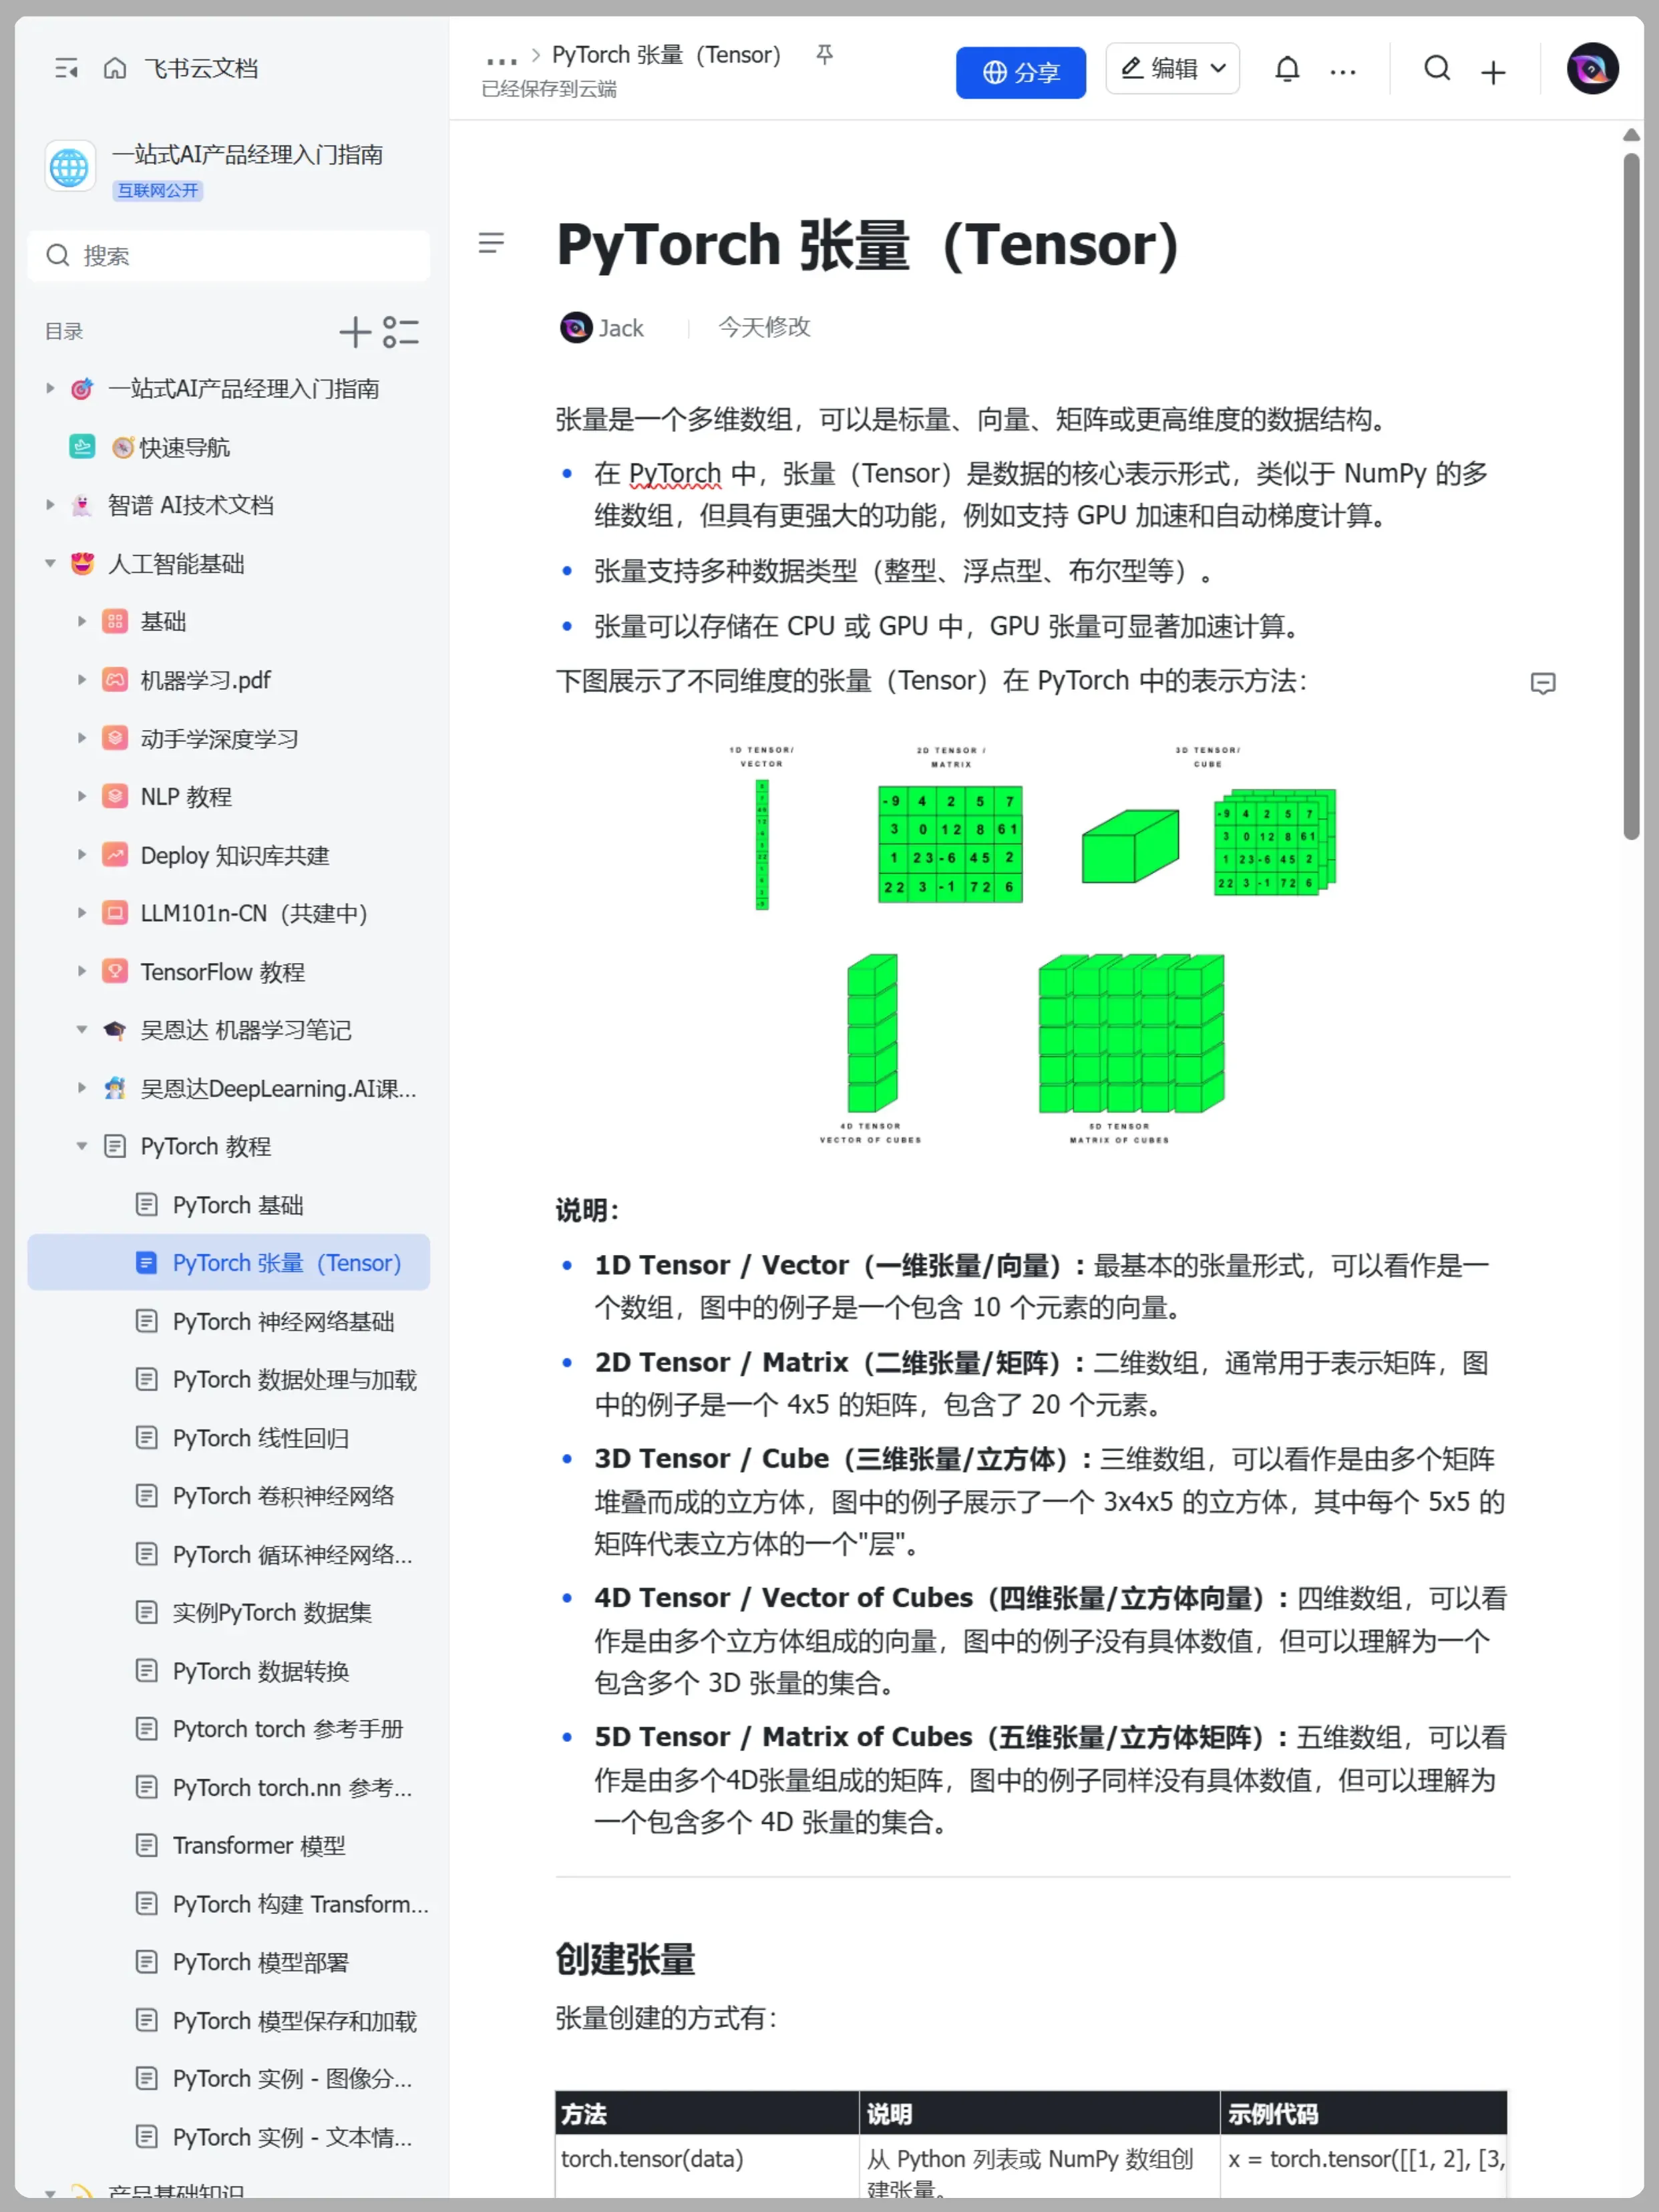Collapse 人工智能基础 section
1659x2212 pixels.
[x=50, y=564]
